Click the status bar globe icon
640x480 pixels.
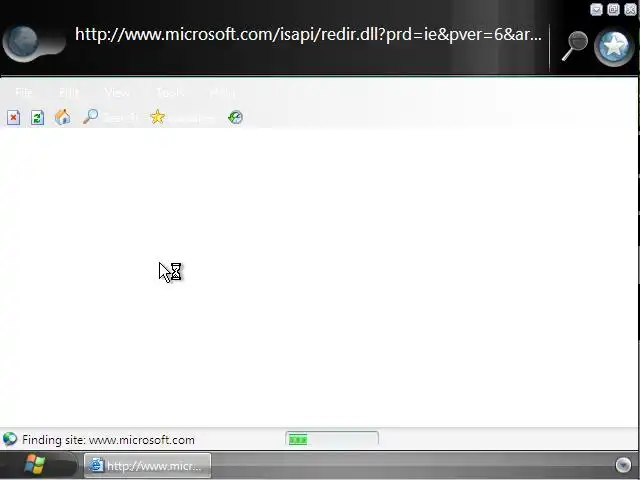coord(10,440)
